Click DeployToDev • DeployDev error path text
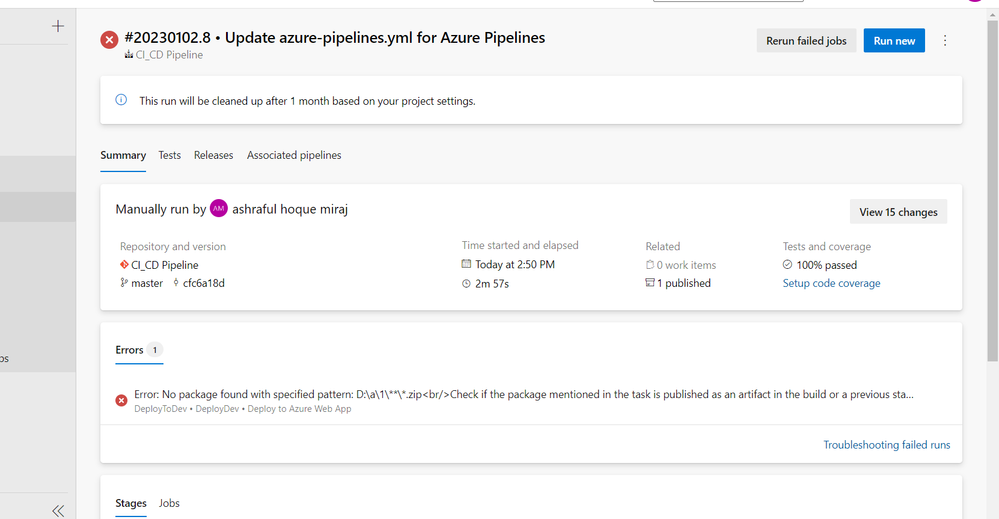 pyautogui.click(x=243, y=409)
